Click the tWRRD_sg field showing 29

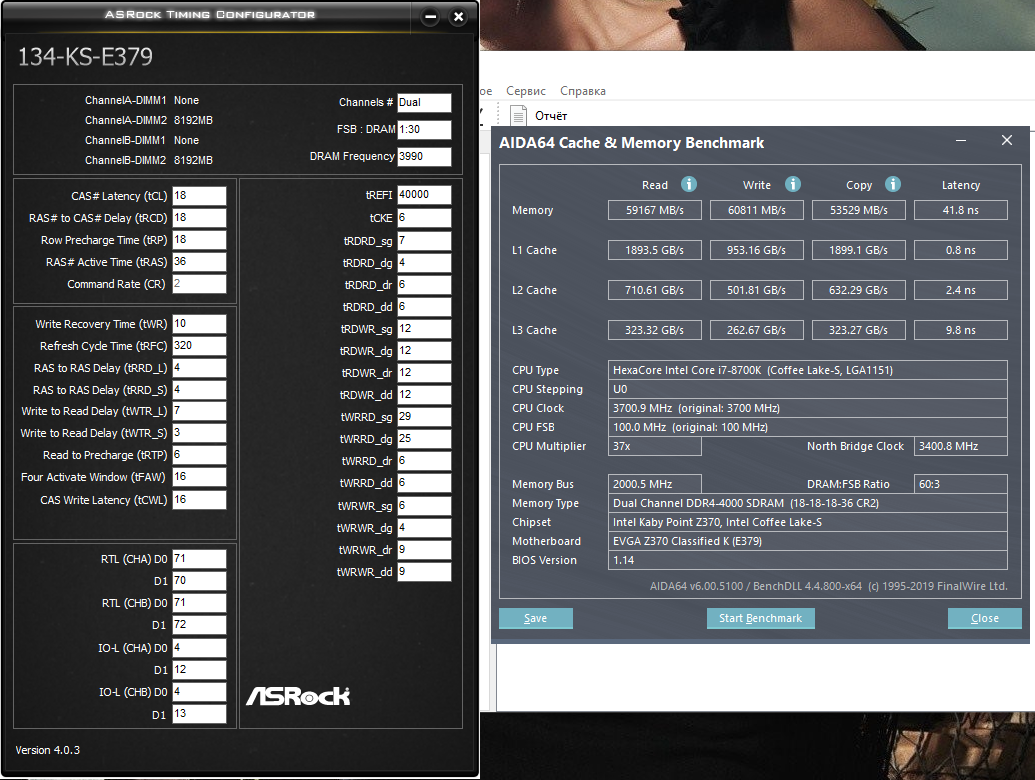coord(424,417)
